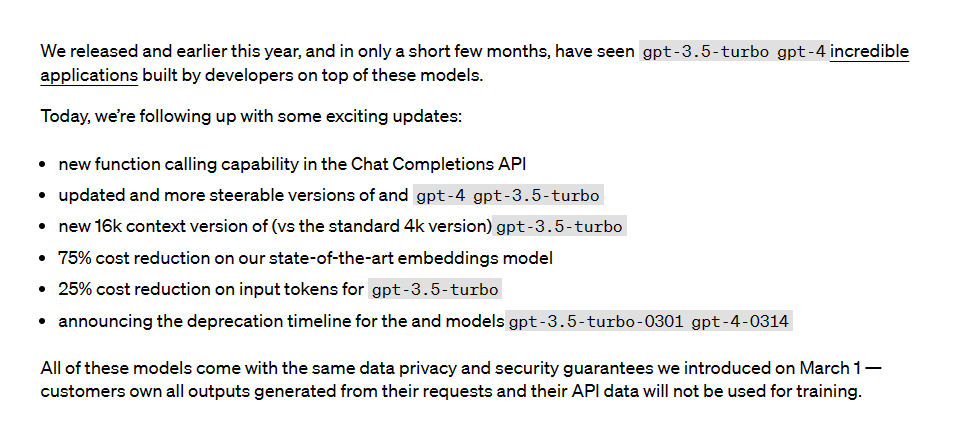This screenshot has width=972, height=441.
Task: Click the data privacy and security guarantees paragraph
Action: coord(461,380)
